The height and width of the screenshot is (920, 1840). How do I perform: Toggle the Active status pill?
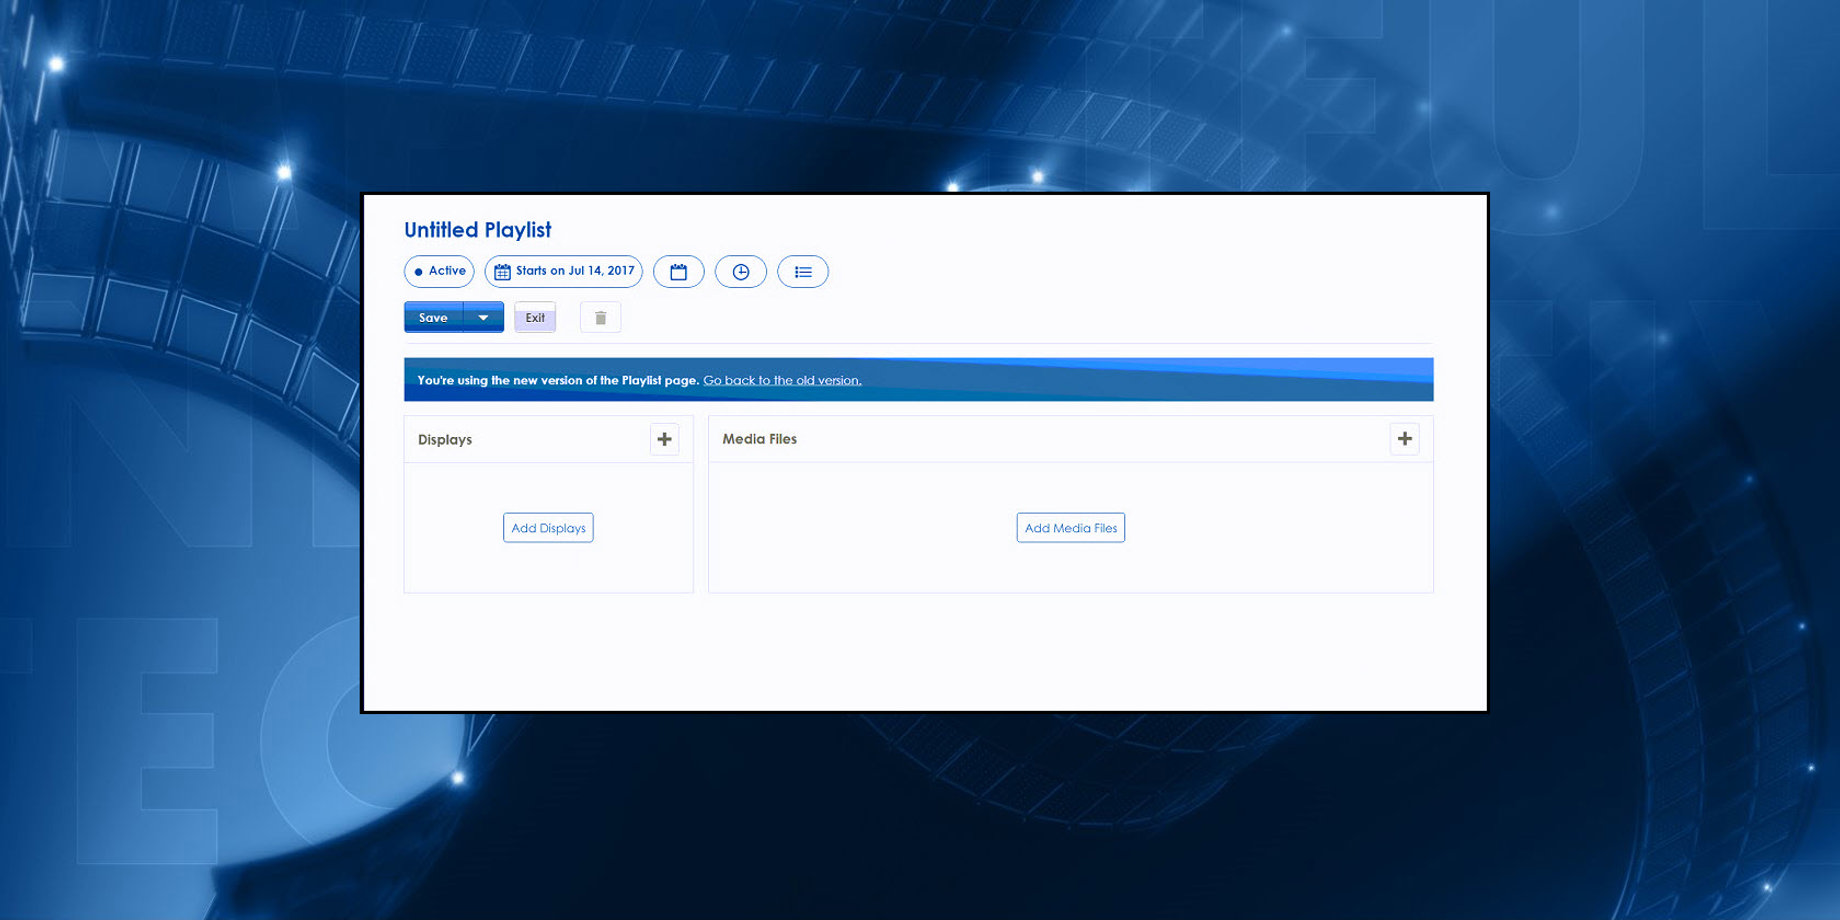click(439, 271)
